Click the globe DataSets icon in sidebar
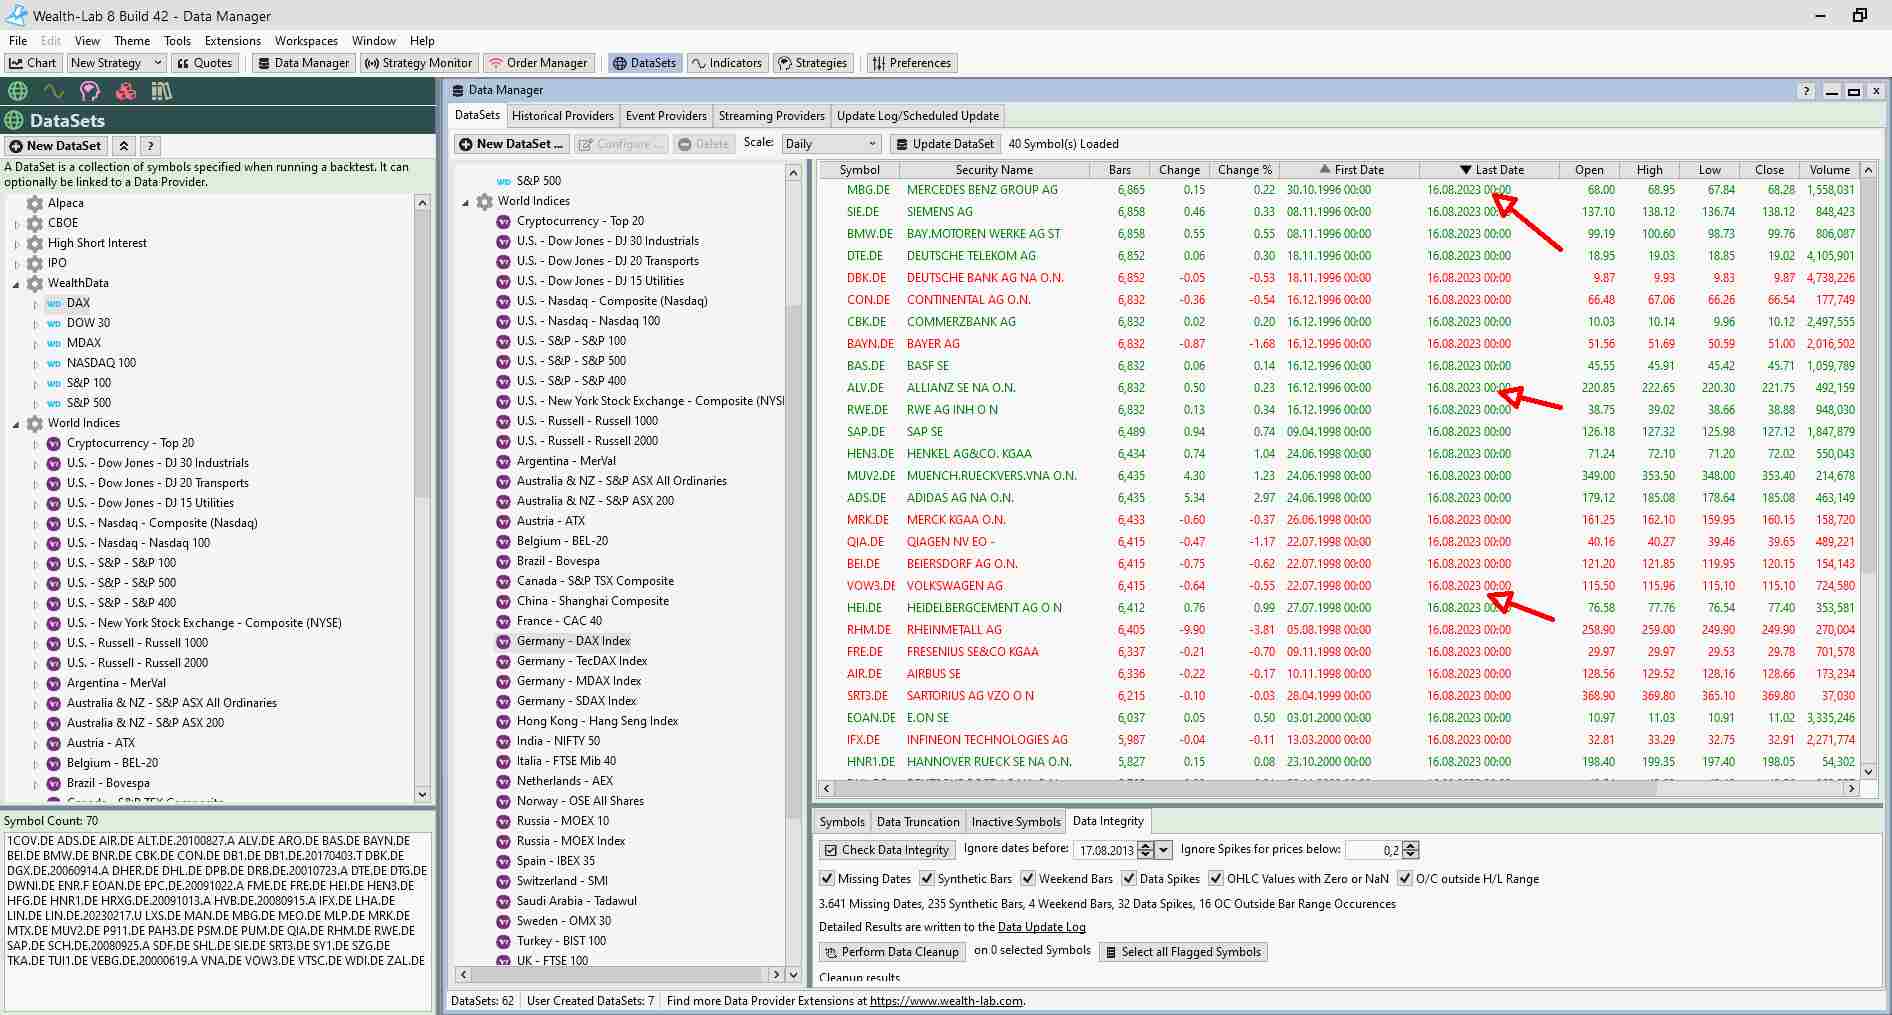Screen dimensions: 1892x1015 click(18, 91)
